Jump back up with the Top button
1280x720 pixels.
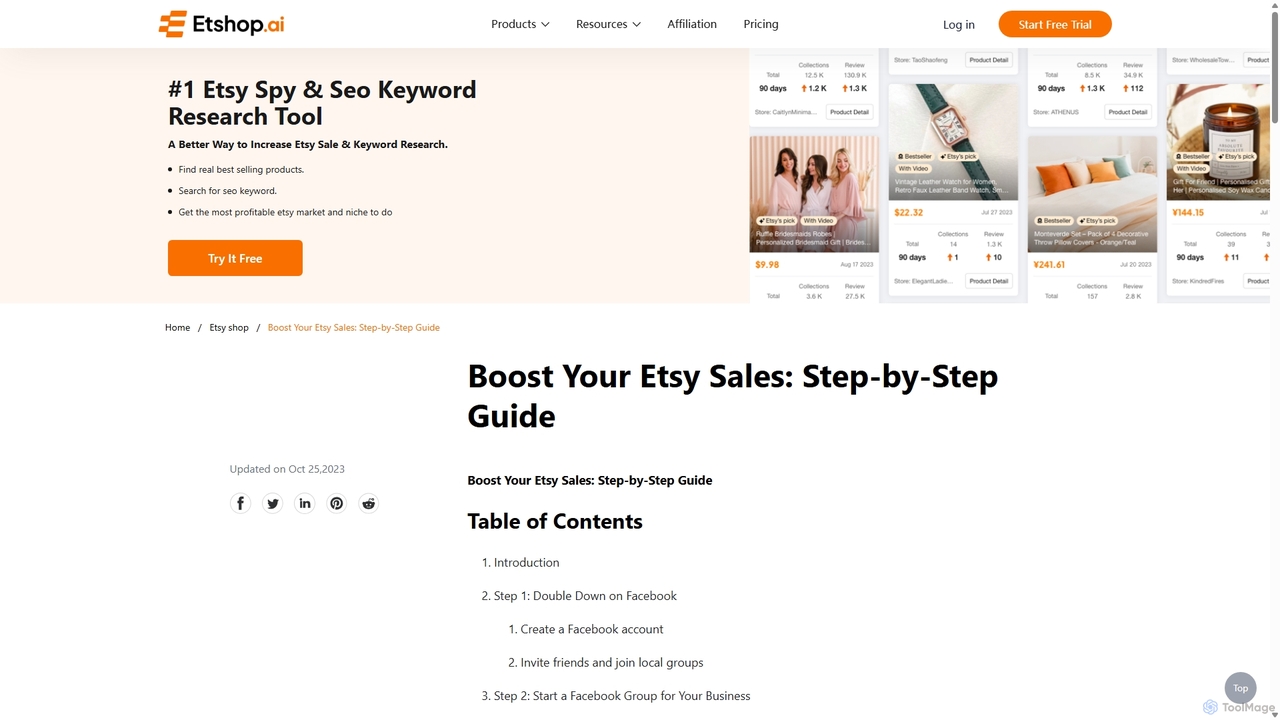click(1240, 688)
